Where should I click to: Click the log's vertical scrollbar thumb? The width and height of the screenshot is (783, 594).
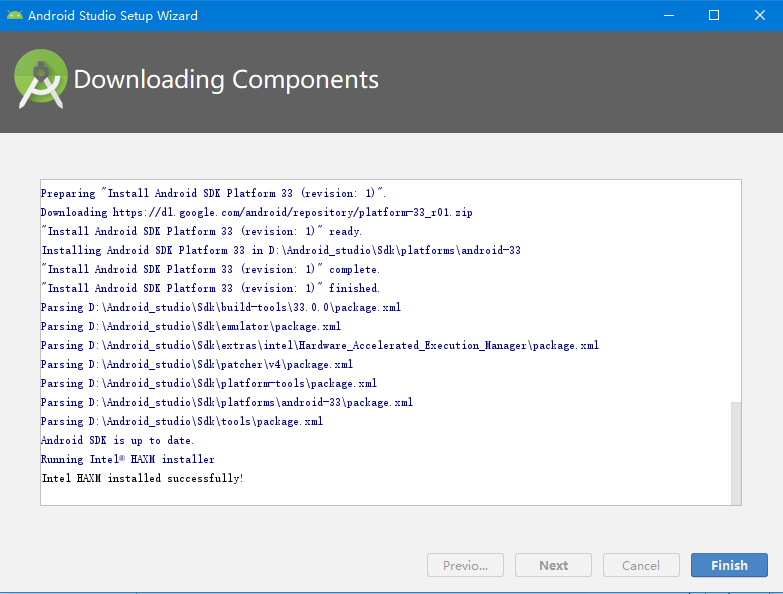coord(736,452)
